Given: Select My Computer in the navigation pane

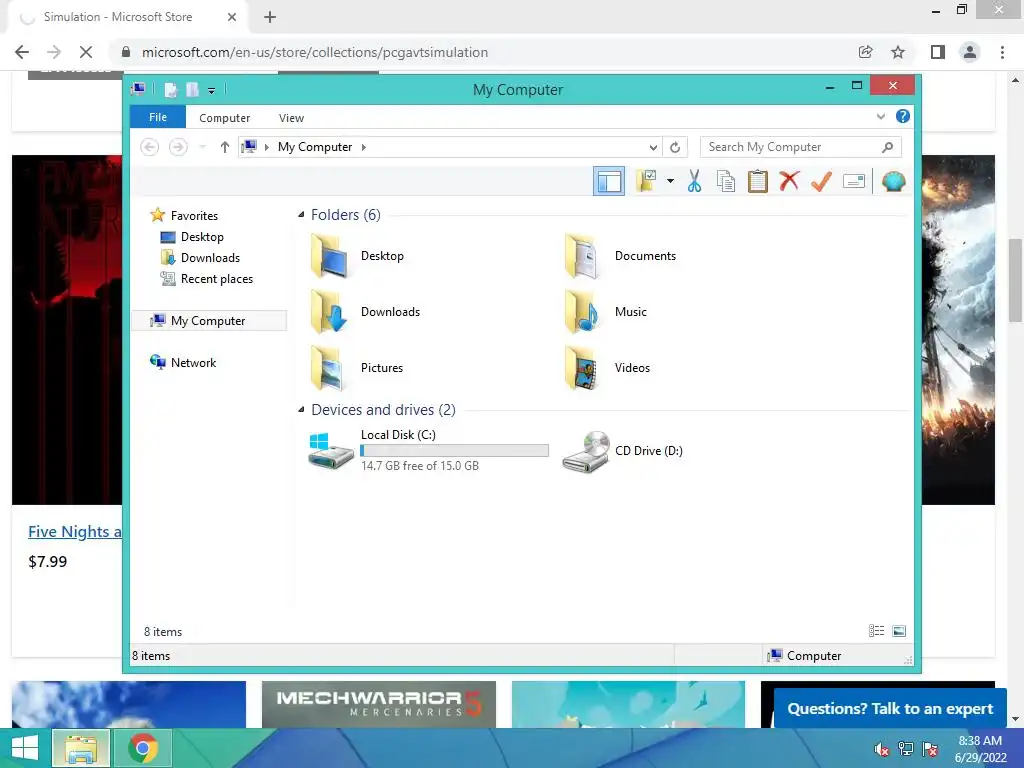Looking at the screenshot, I should [209, 321].
